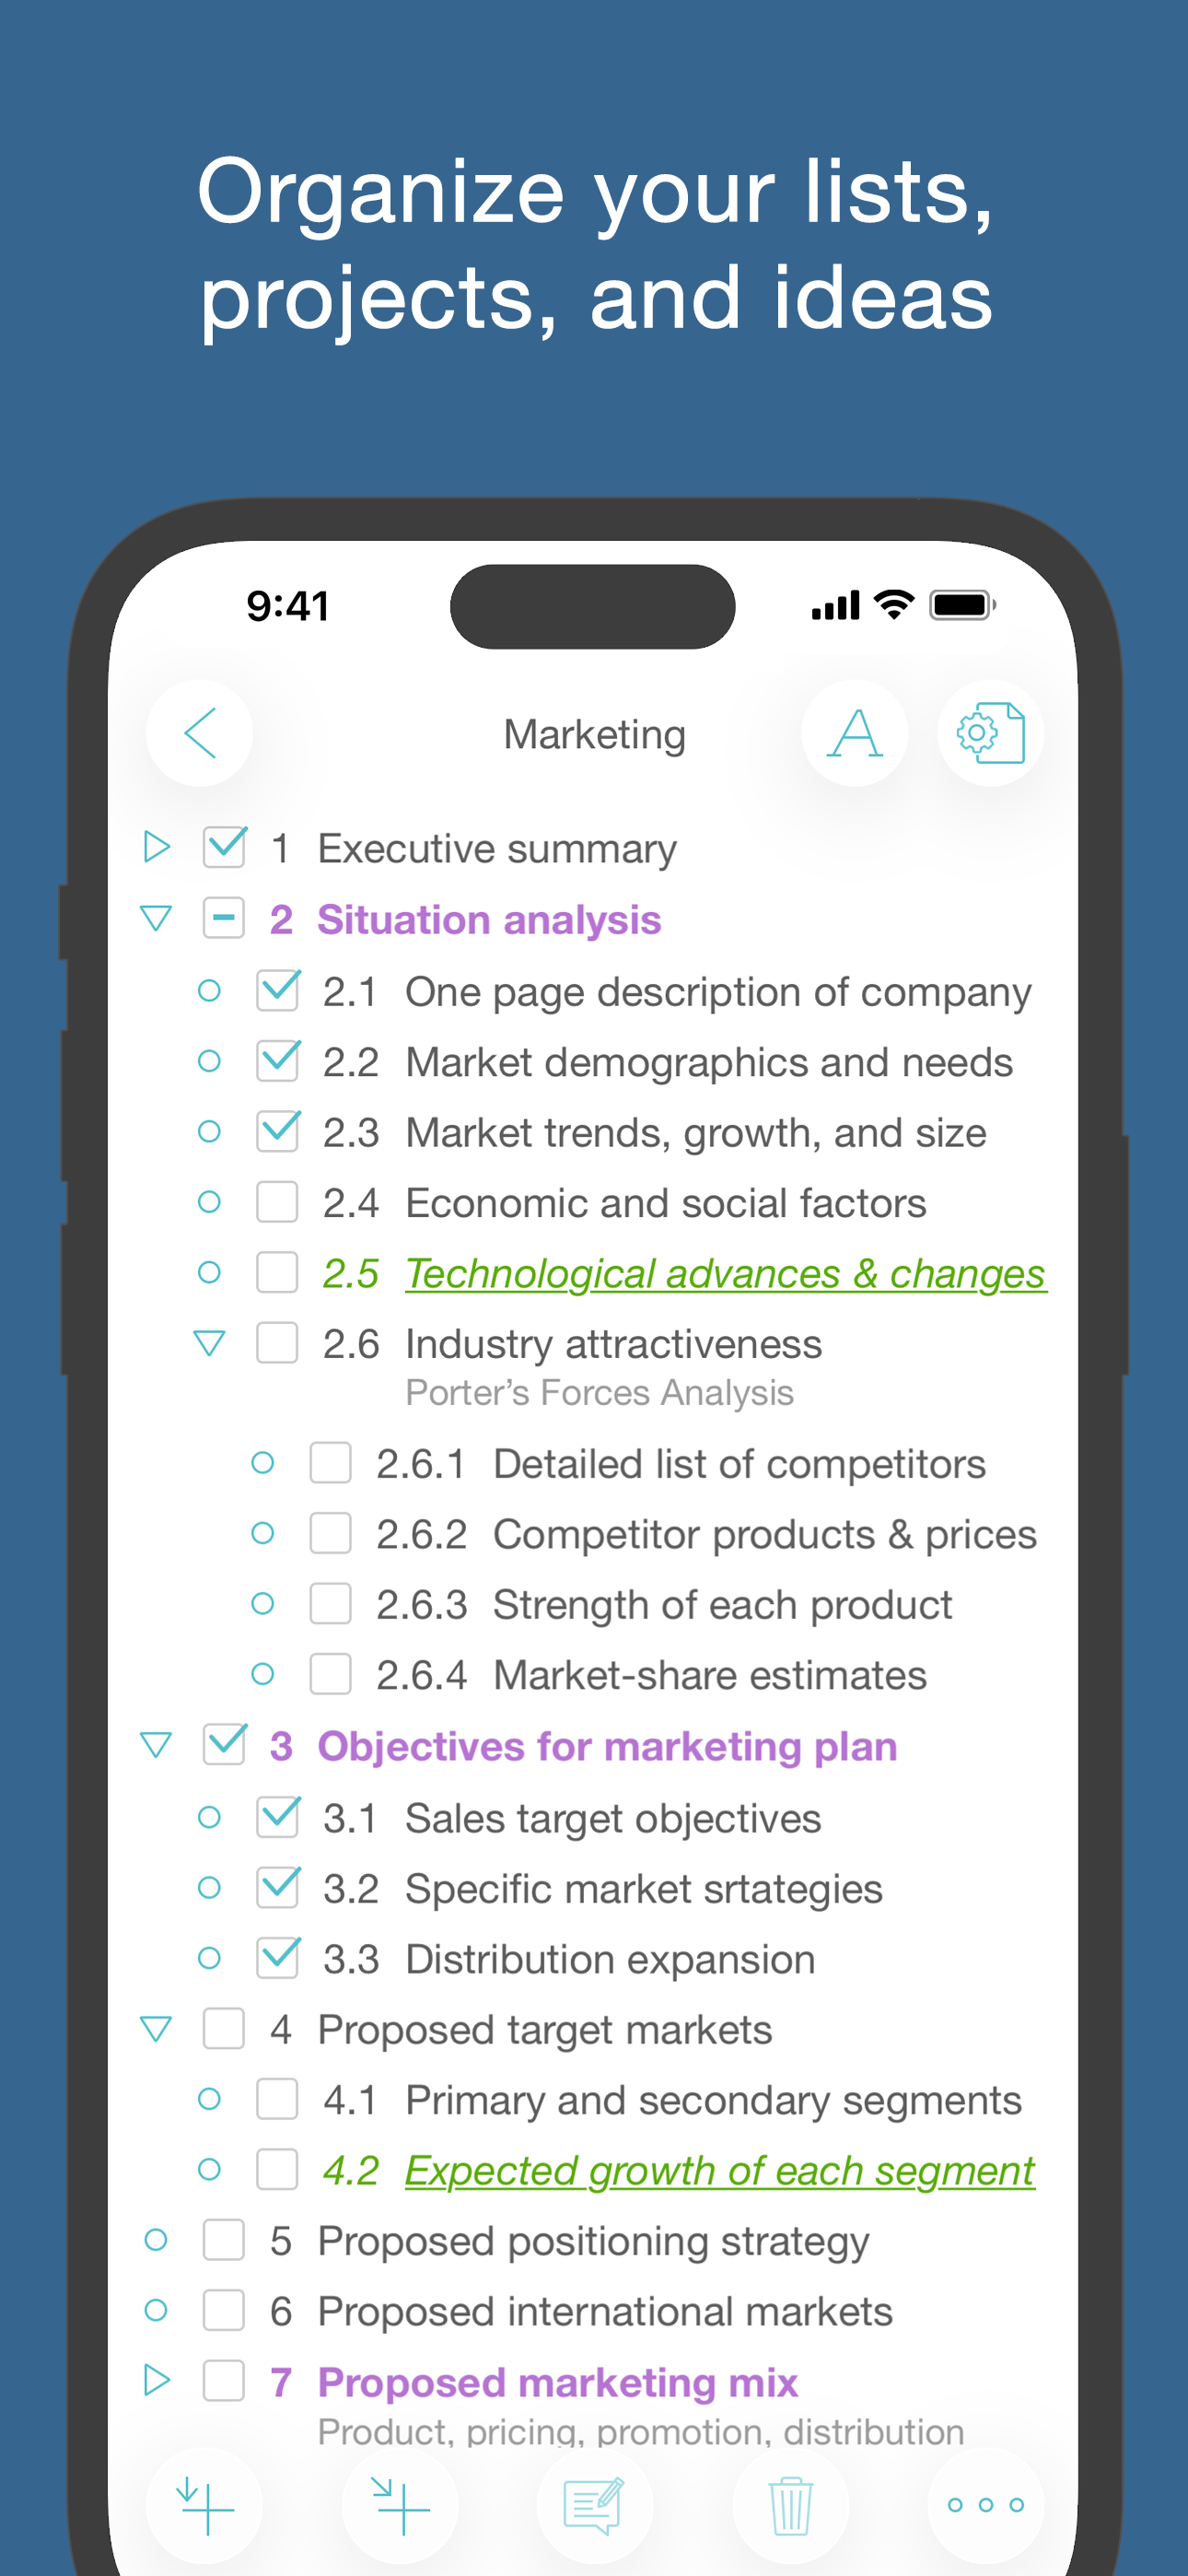Mark 2.6.1 Detailed list of competitors as done
1188x2576 pixels.
coord(331,1462)
